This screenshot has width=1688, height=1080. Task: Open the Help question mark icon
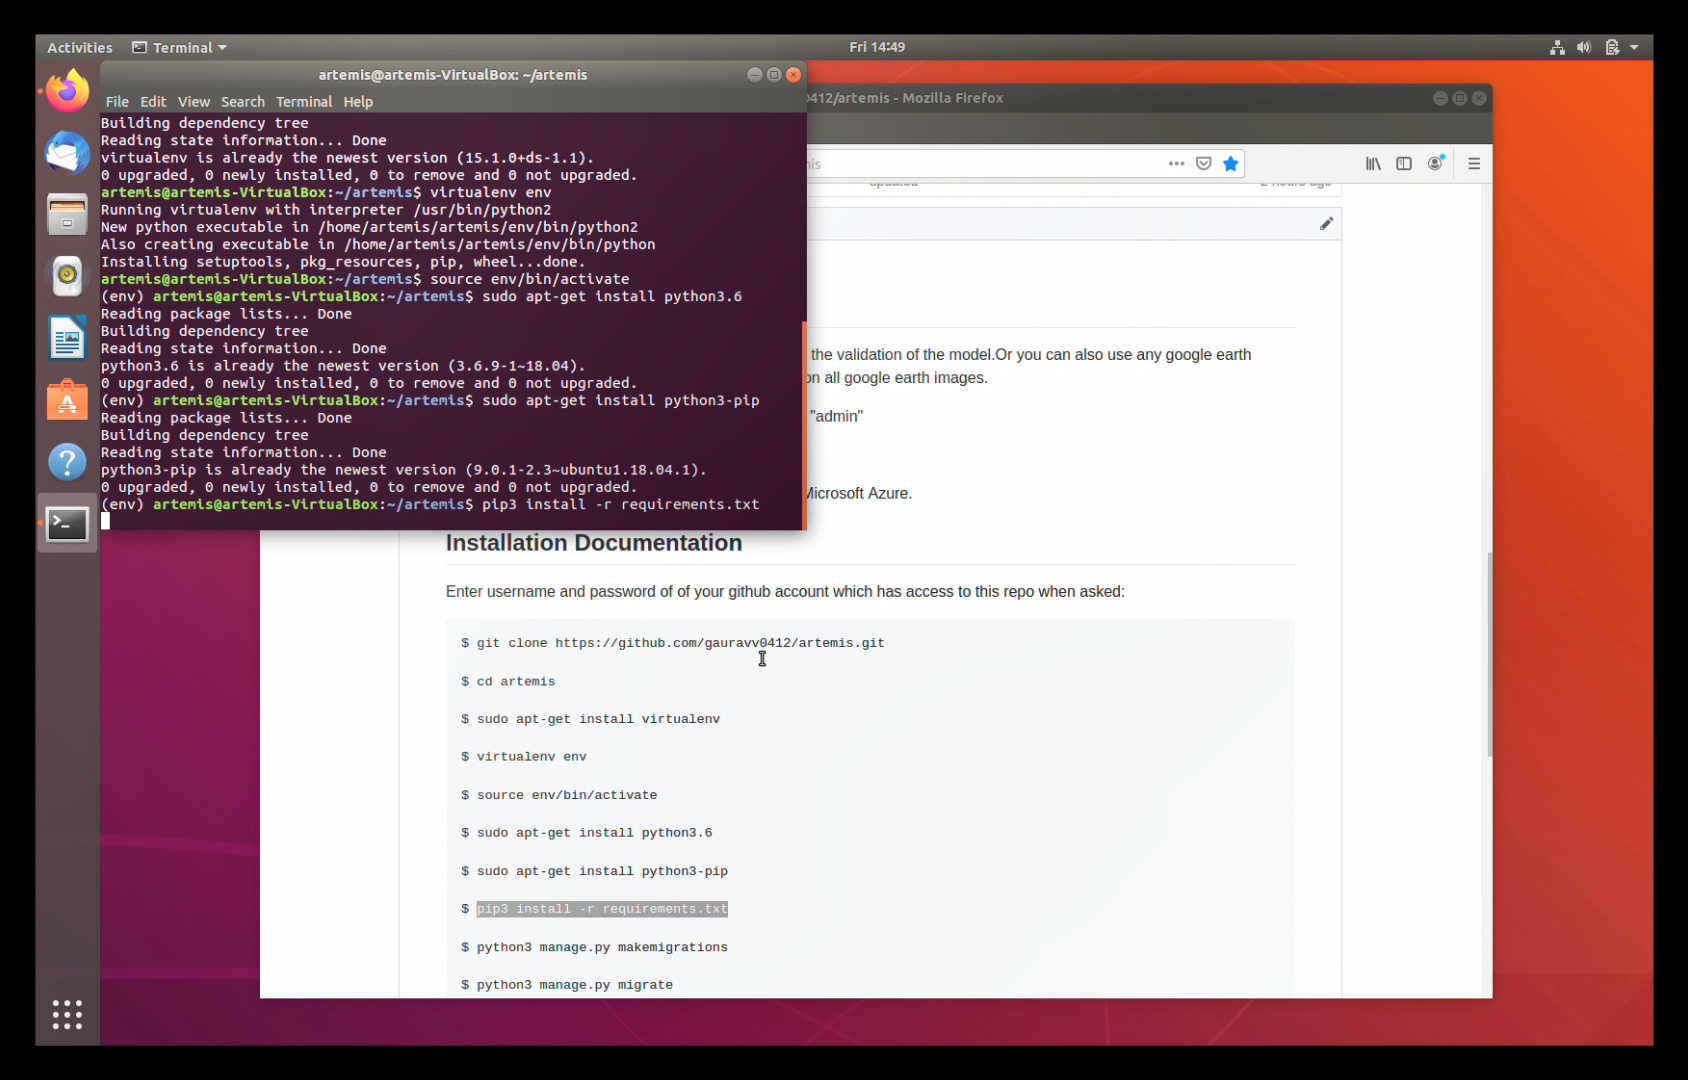tap(67, 462)
